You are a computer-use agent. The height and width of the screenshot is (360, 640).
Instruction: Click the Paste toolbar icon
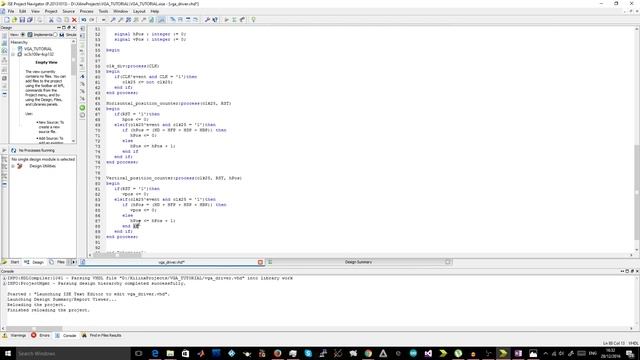[67, 20]
